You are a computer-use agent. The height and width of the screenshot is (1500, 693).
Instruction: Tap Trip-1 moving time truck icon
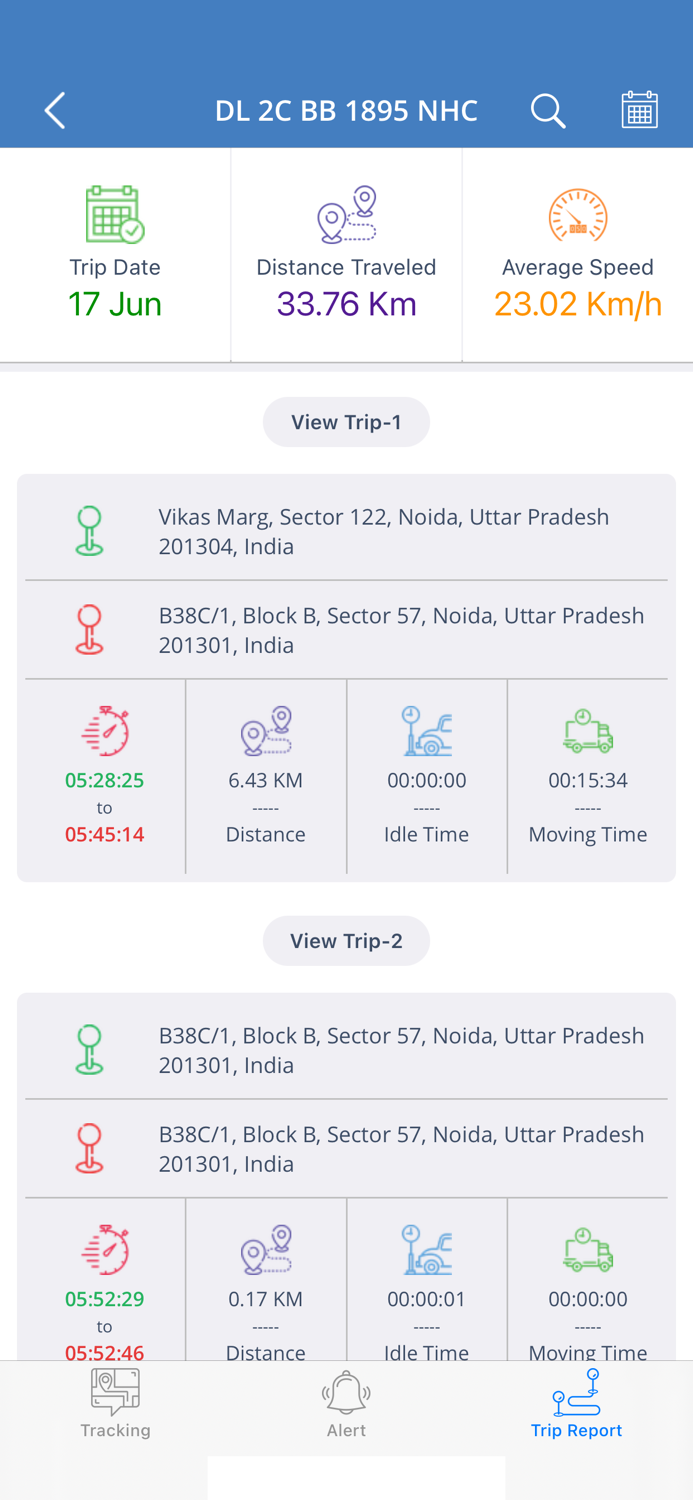click(588, 731)
